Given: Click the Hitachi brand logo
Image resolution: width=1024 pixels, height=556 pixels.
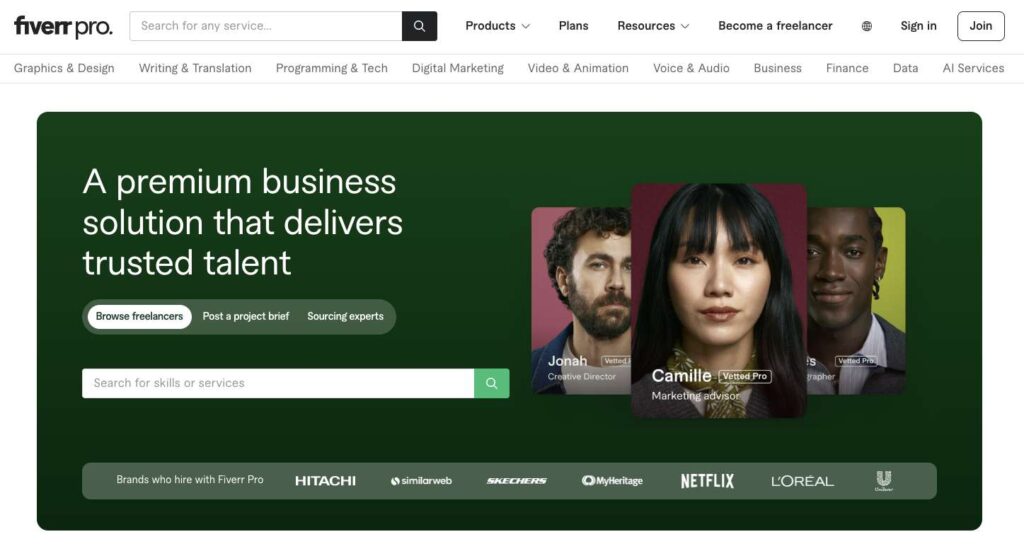Looking at the screenshot, I should point(325,481).
